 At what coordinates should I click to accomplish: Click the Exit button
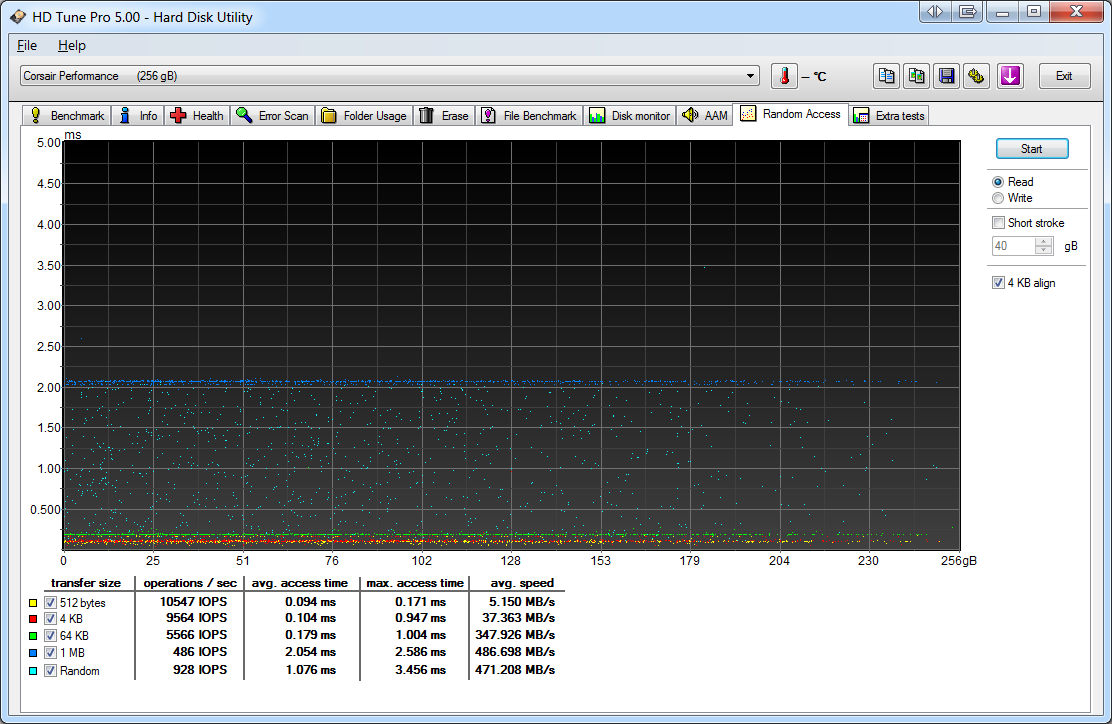[x=1064, y=76]
